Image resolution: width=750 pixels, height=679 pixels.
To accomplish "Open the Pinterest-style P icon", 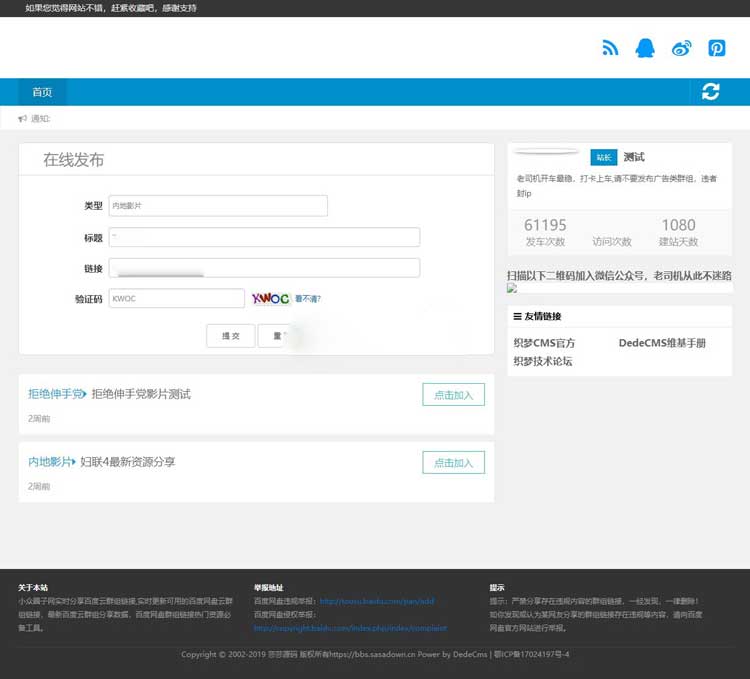I will click(x=716, y=48).
